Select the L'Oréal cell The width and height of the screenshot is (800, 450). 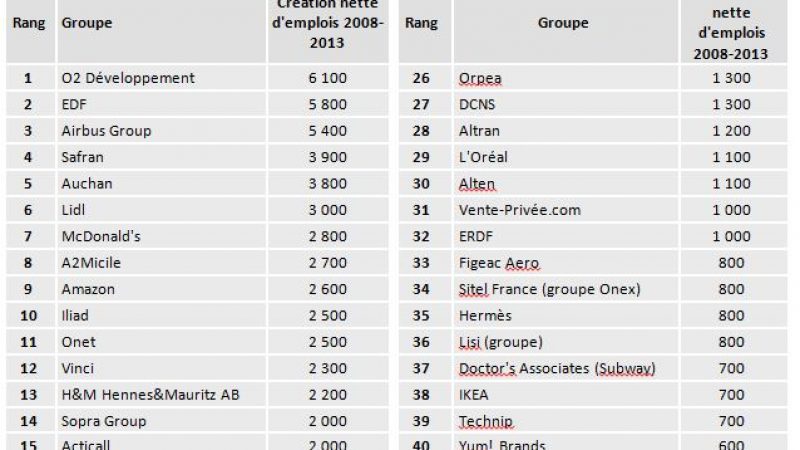pyautogui.click(x=483, y=157)
